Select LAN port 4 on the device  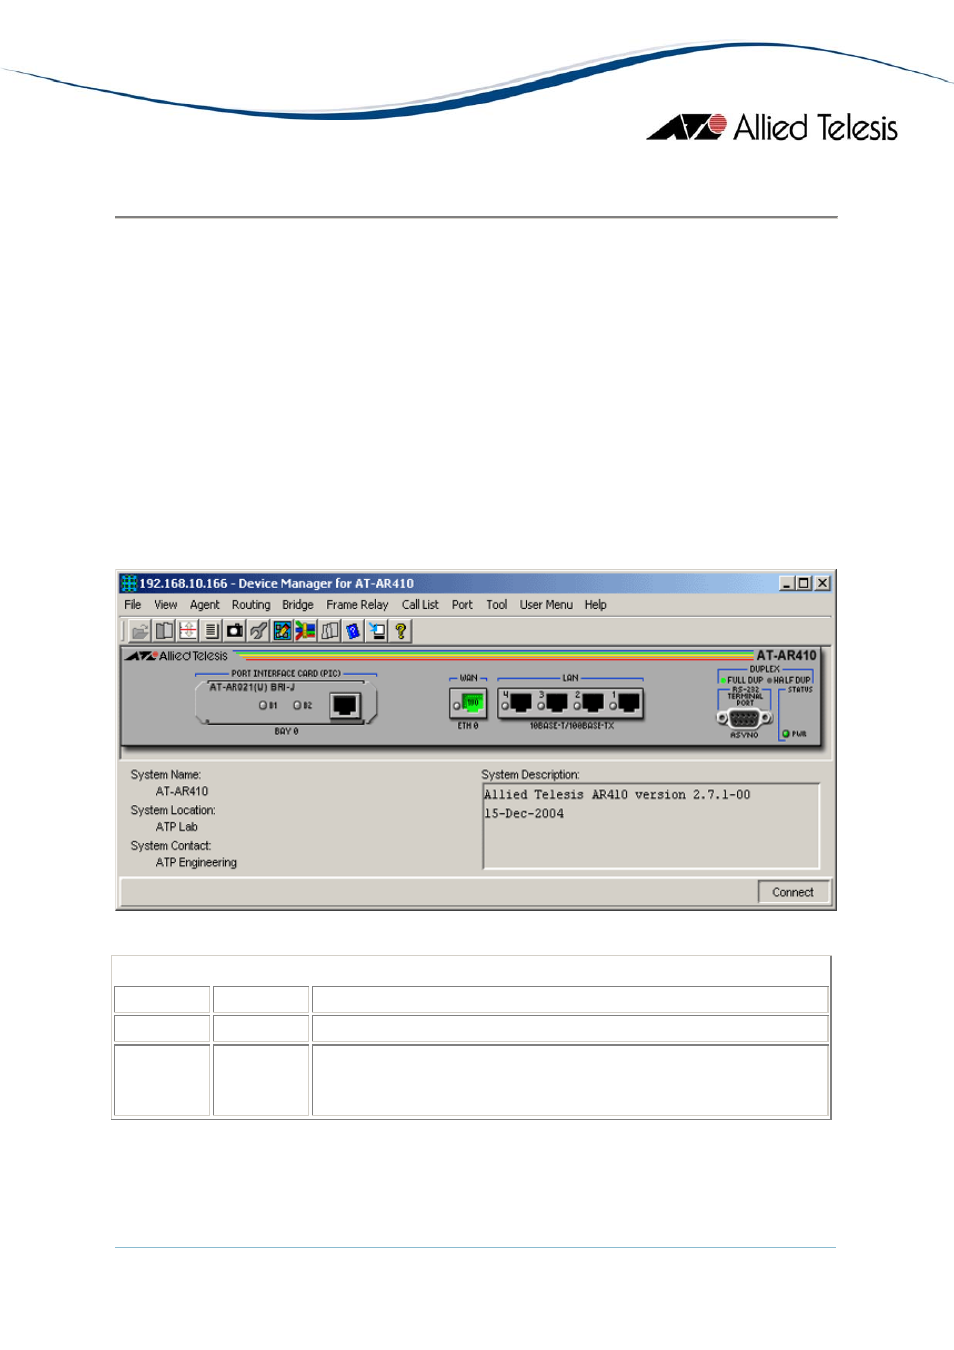(521, 703)
